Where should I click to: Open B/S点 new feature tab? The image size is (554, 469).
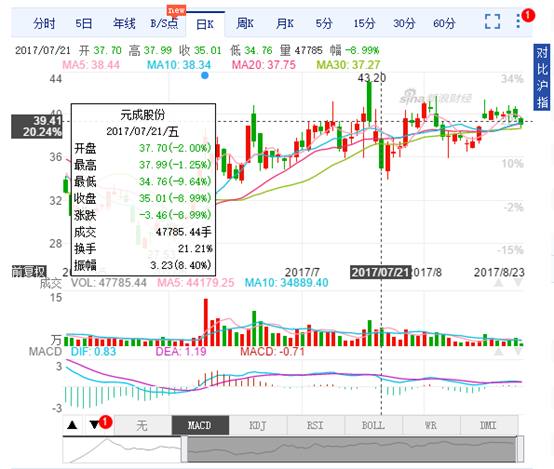click(x=164, y=24)
